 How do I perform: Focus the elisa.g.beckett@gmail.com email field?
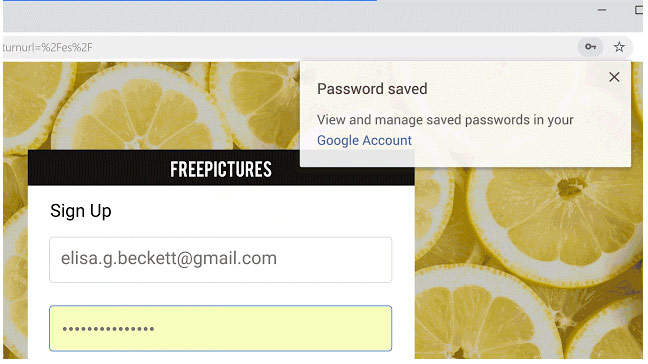[220, 259]
